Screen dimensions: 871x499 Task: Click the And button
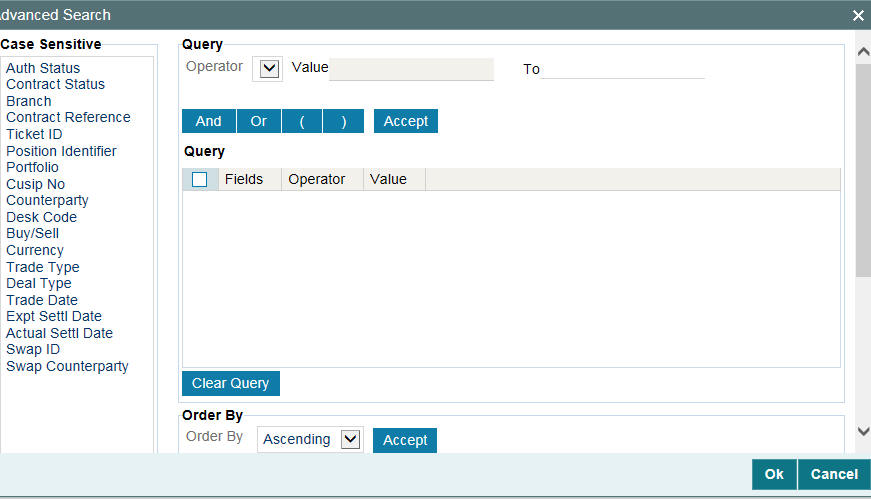(209, 121)
